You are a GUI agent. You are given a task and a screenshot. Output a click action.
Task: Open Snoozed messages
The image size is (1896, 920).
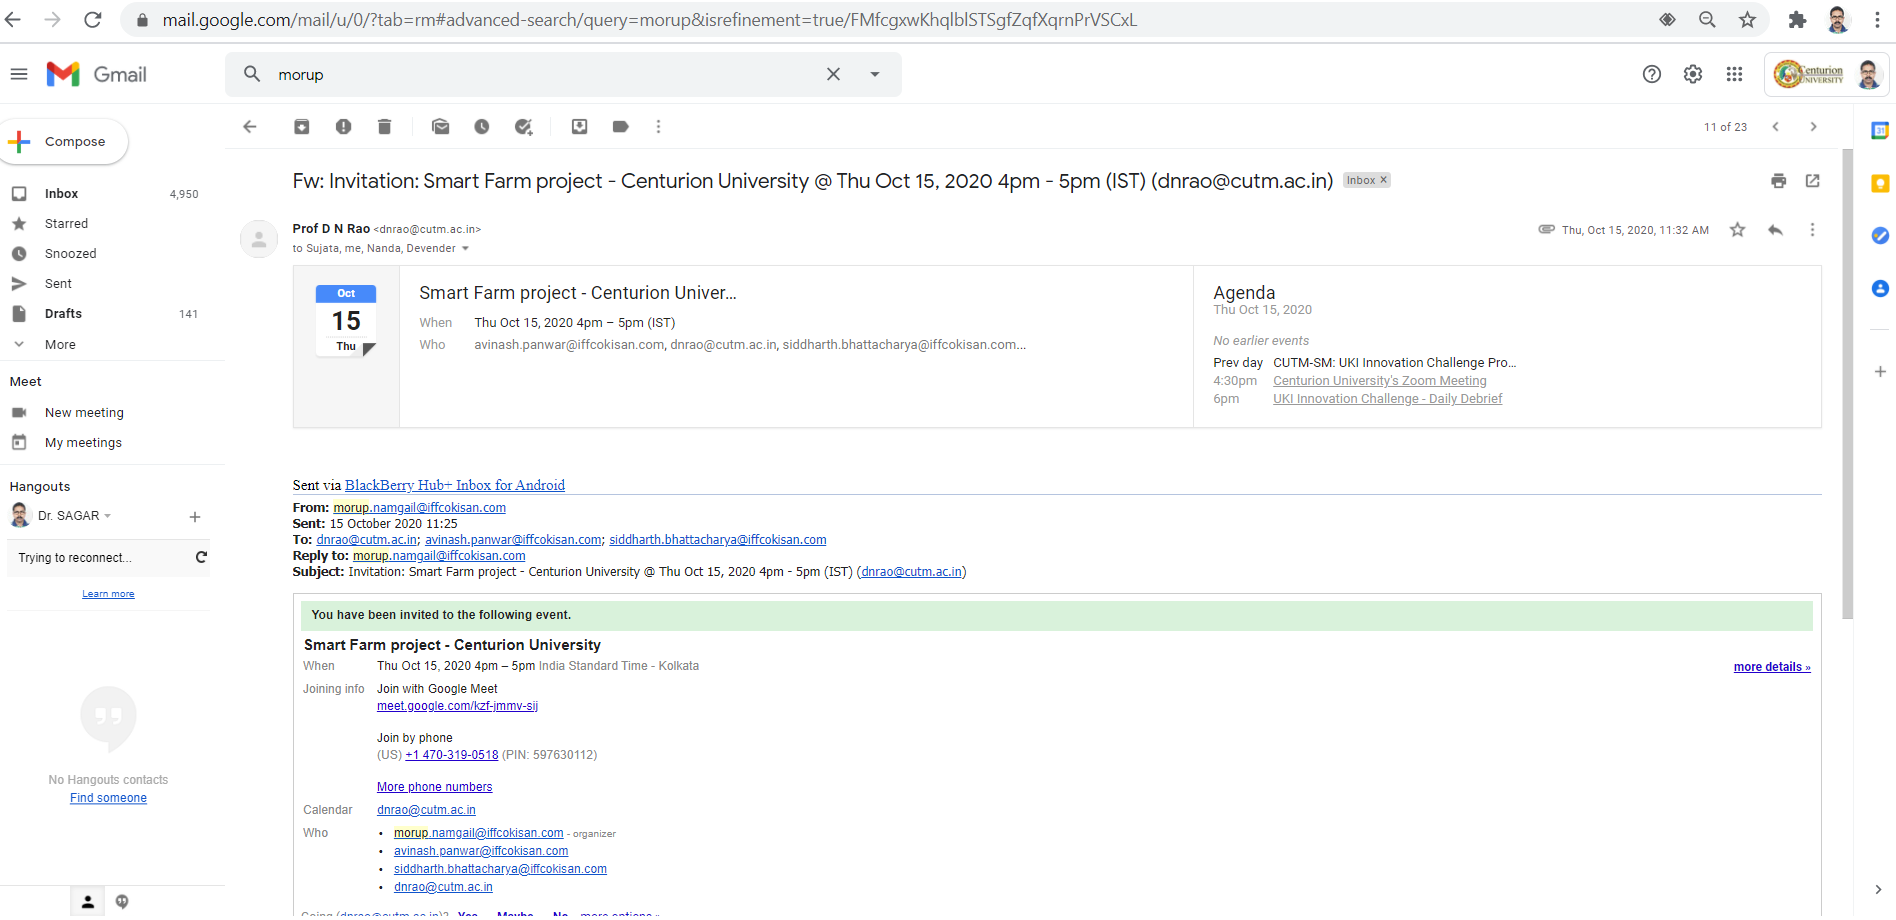pyautogui.click(x=70, y=254)
